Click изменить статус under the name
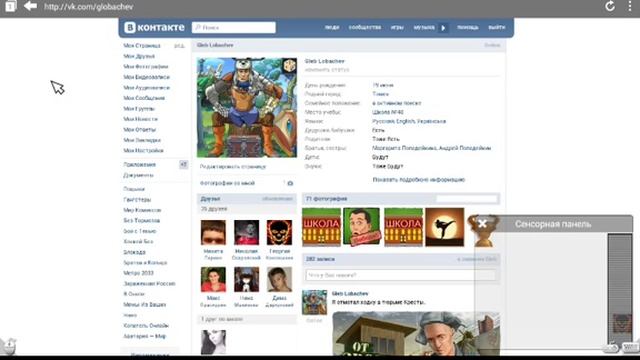Screen dimensions: 640x360 (327, 70)
